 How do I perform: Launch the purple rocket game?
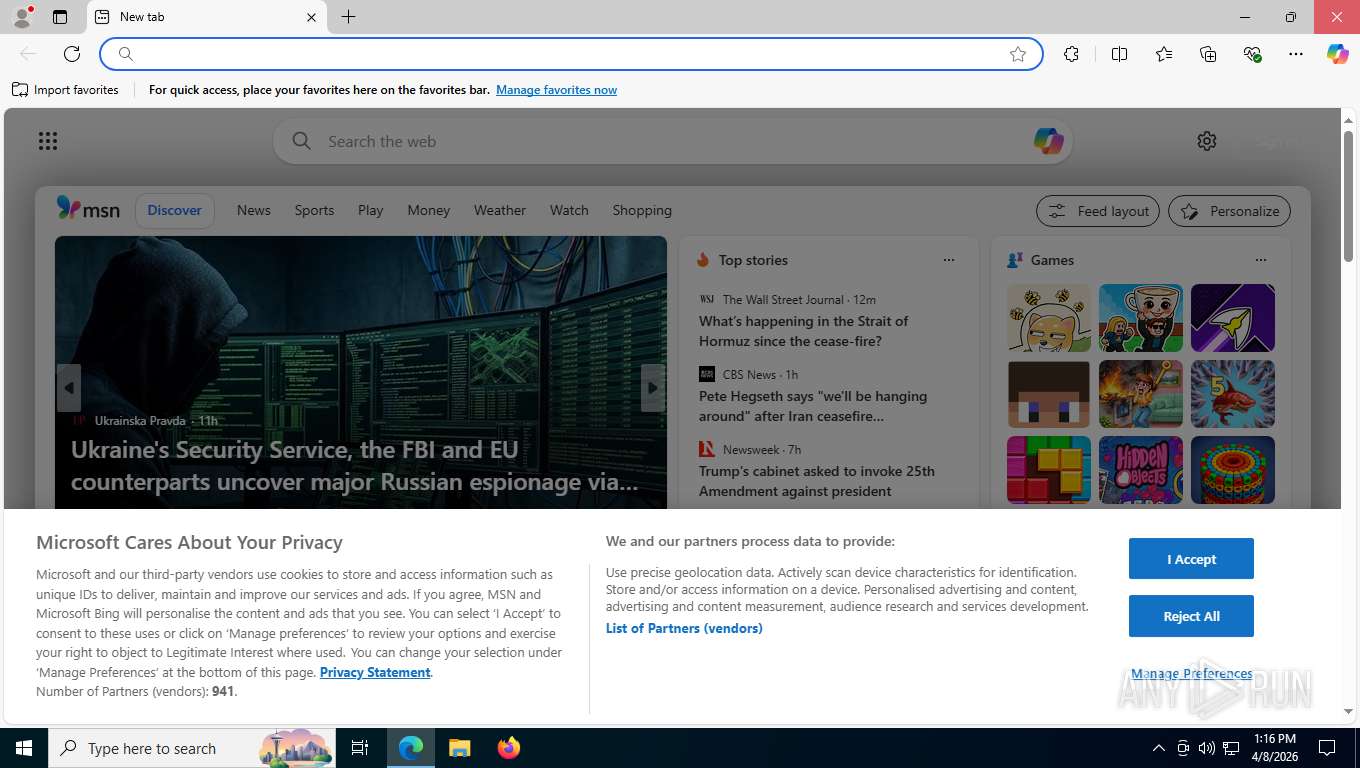click(1233, 318)
